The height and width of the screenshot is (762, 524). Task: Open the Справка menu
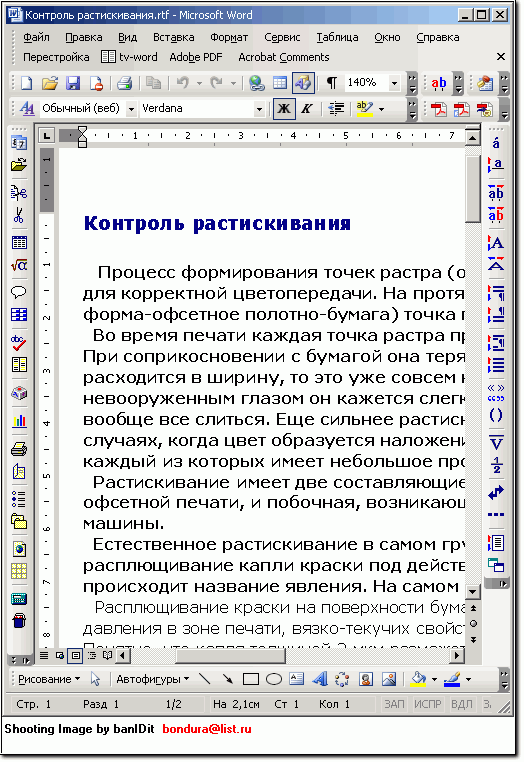pos(437,37)
